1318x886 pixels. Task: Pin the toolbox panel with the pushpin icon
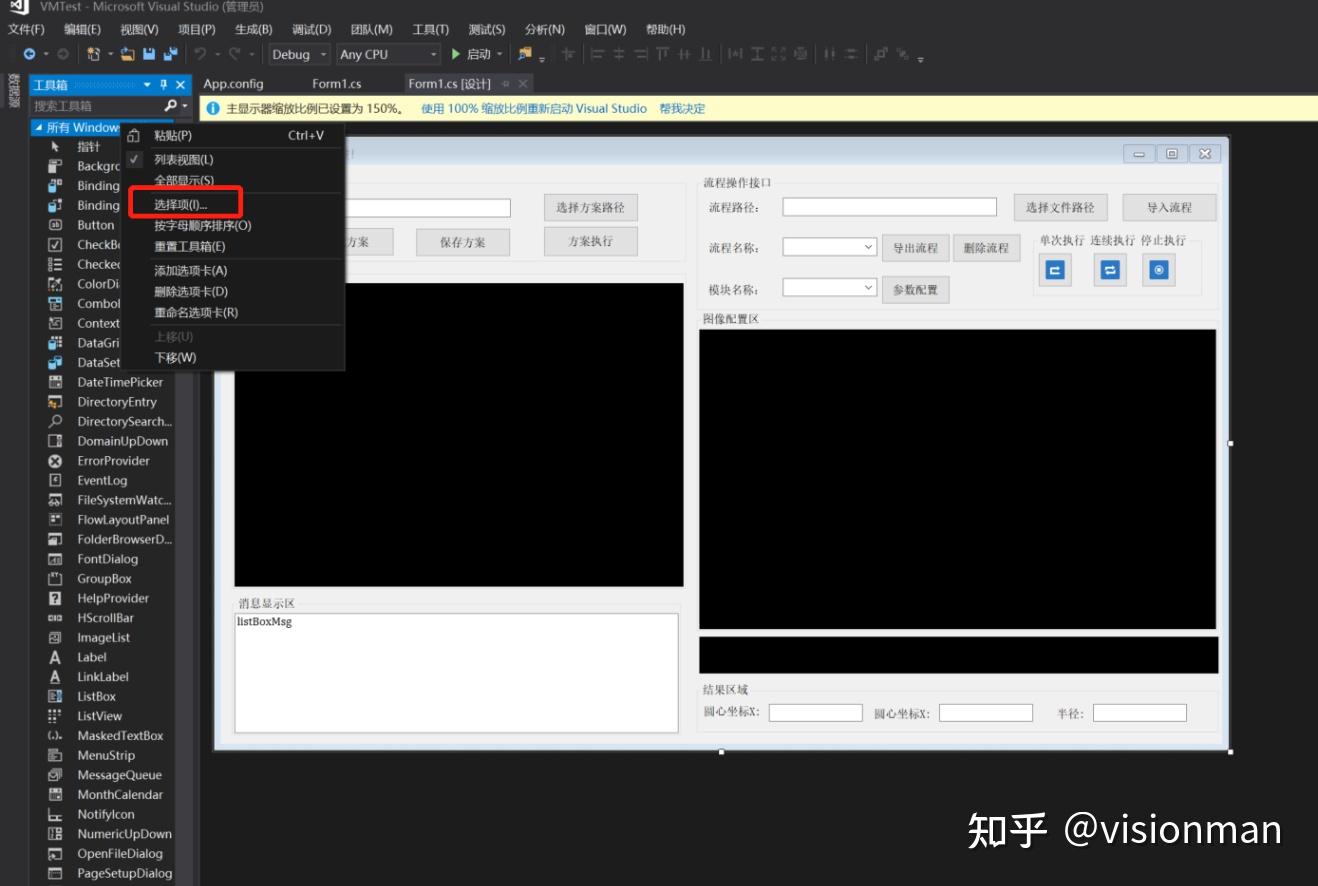point(164,85)
